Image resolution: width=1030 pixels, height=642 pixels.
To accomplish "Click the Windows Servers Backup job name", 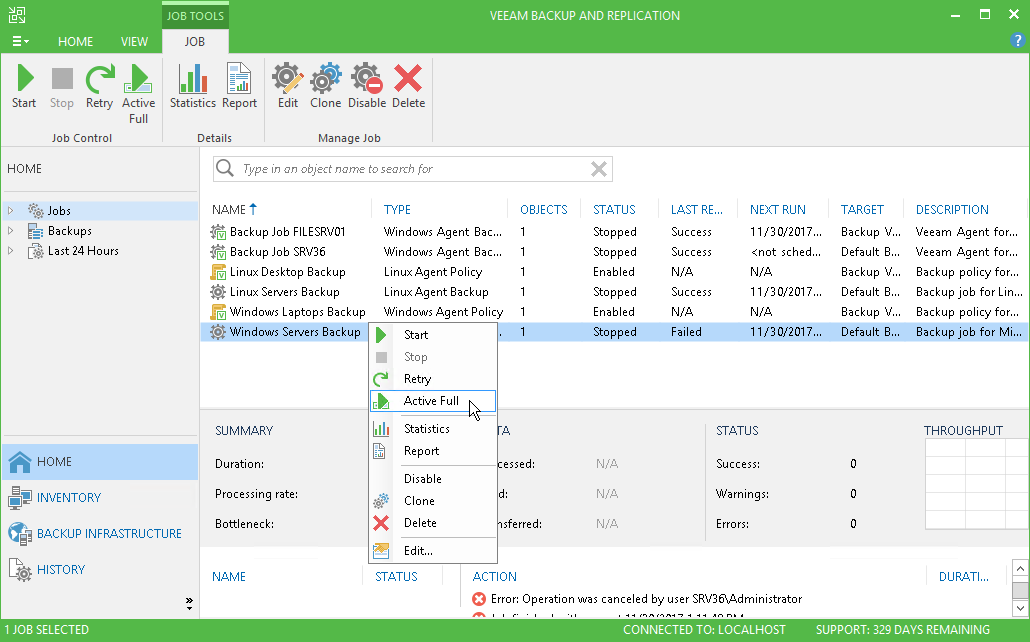I will pos(295,332).
